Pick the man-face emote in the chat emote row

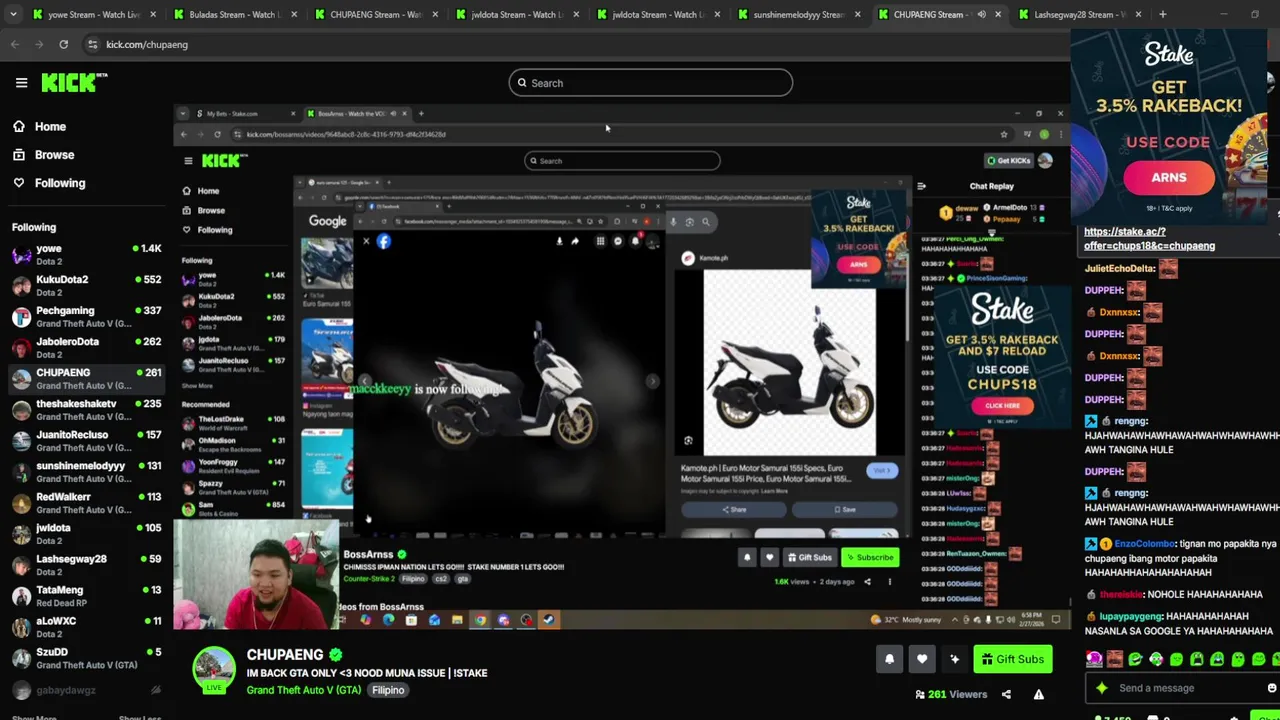[1115, 659]
